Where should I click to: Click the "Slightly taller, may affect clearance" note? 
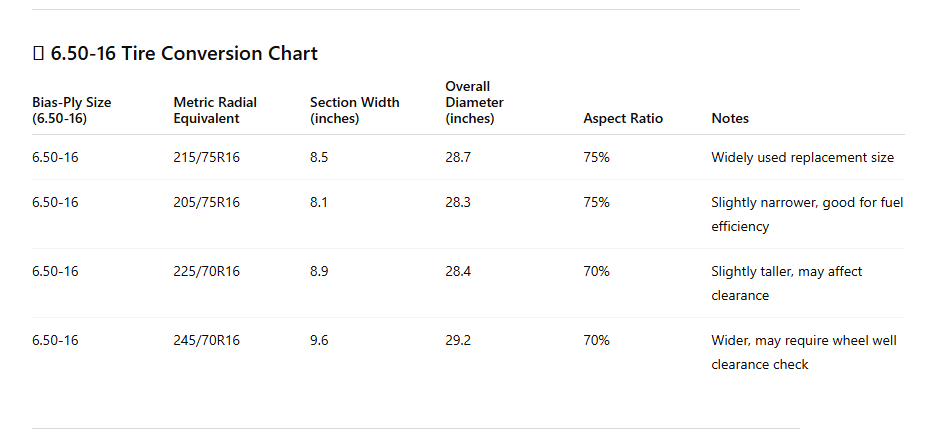[786, 283]
